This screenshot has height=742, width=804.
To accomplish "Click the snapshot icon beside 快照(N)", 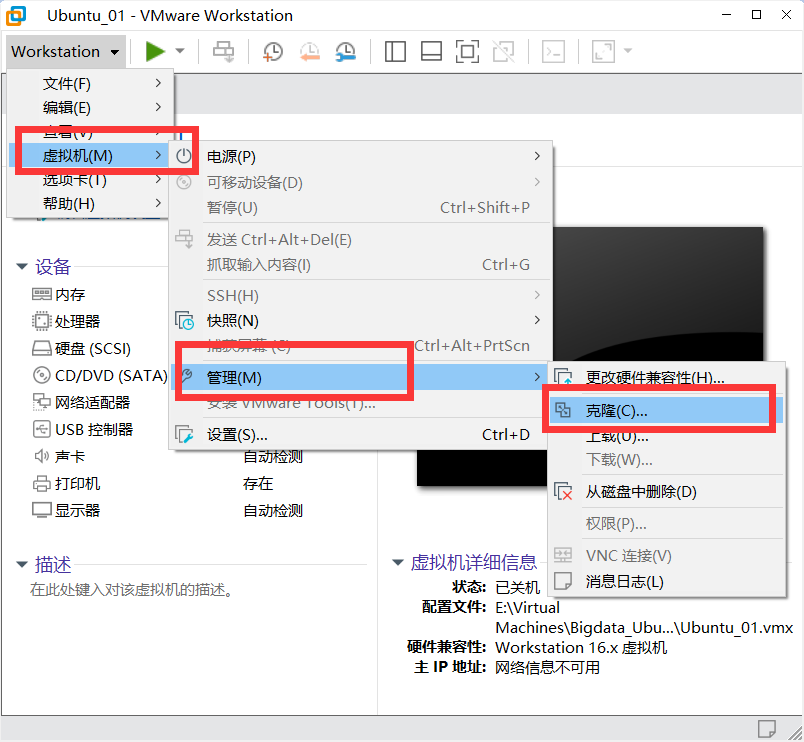I will click(184, 320).
